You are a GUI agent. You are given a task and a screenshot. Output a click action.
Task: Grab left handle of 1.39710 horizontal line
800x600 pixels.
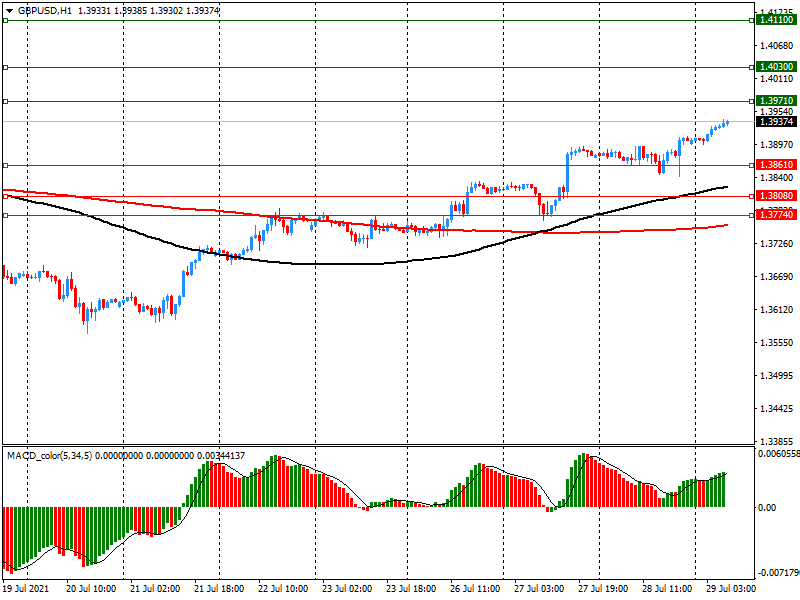(5, 102)
